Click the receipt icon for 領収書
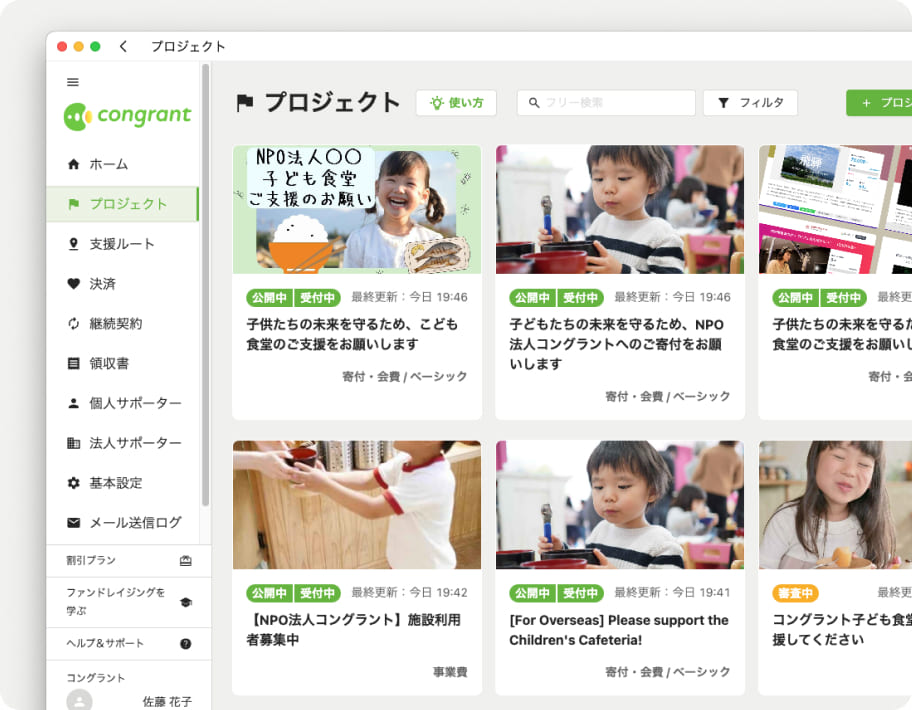The height and width of the screenshot is (710, 912). [x=73, y=363]
